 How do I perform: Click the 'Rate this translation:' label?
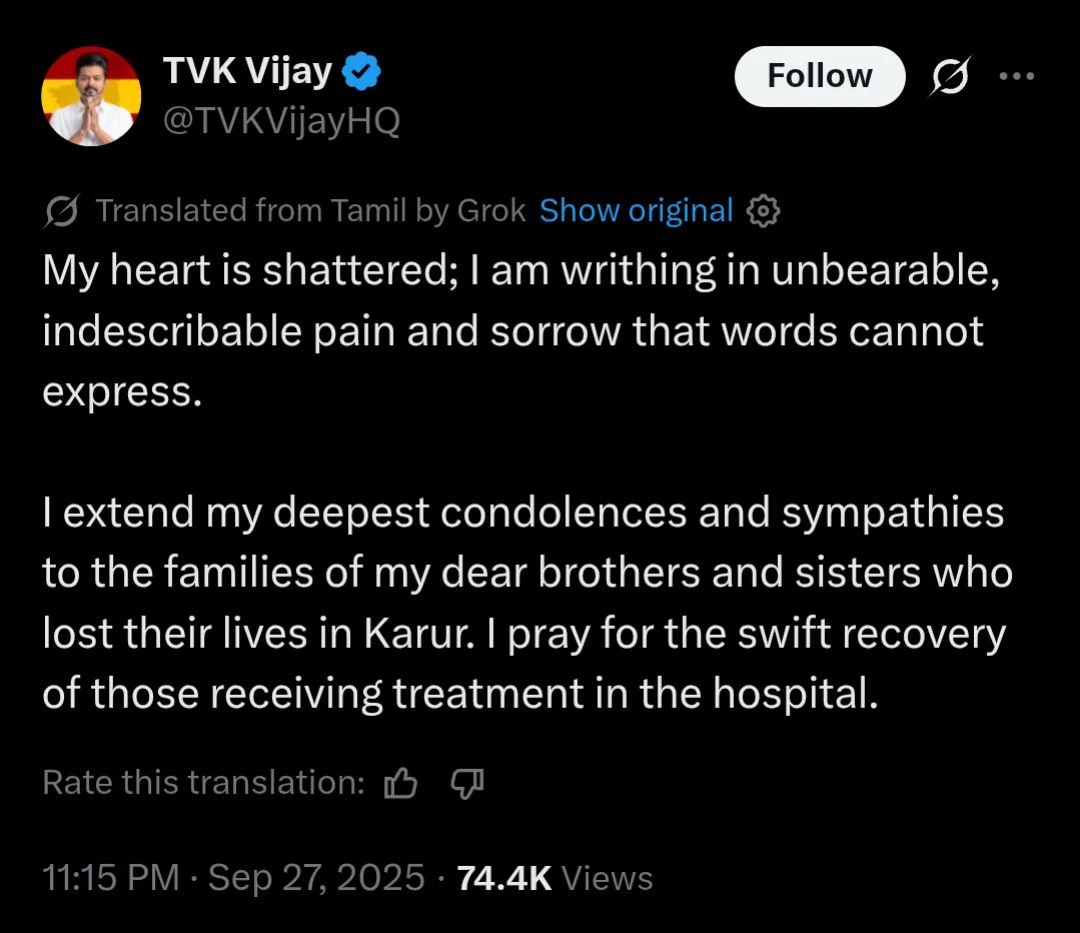tap(204, 782)
